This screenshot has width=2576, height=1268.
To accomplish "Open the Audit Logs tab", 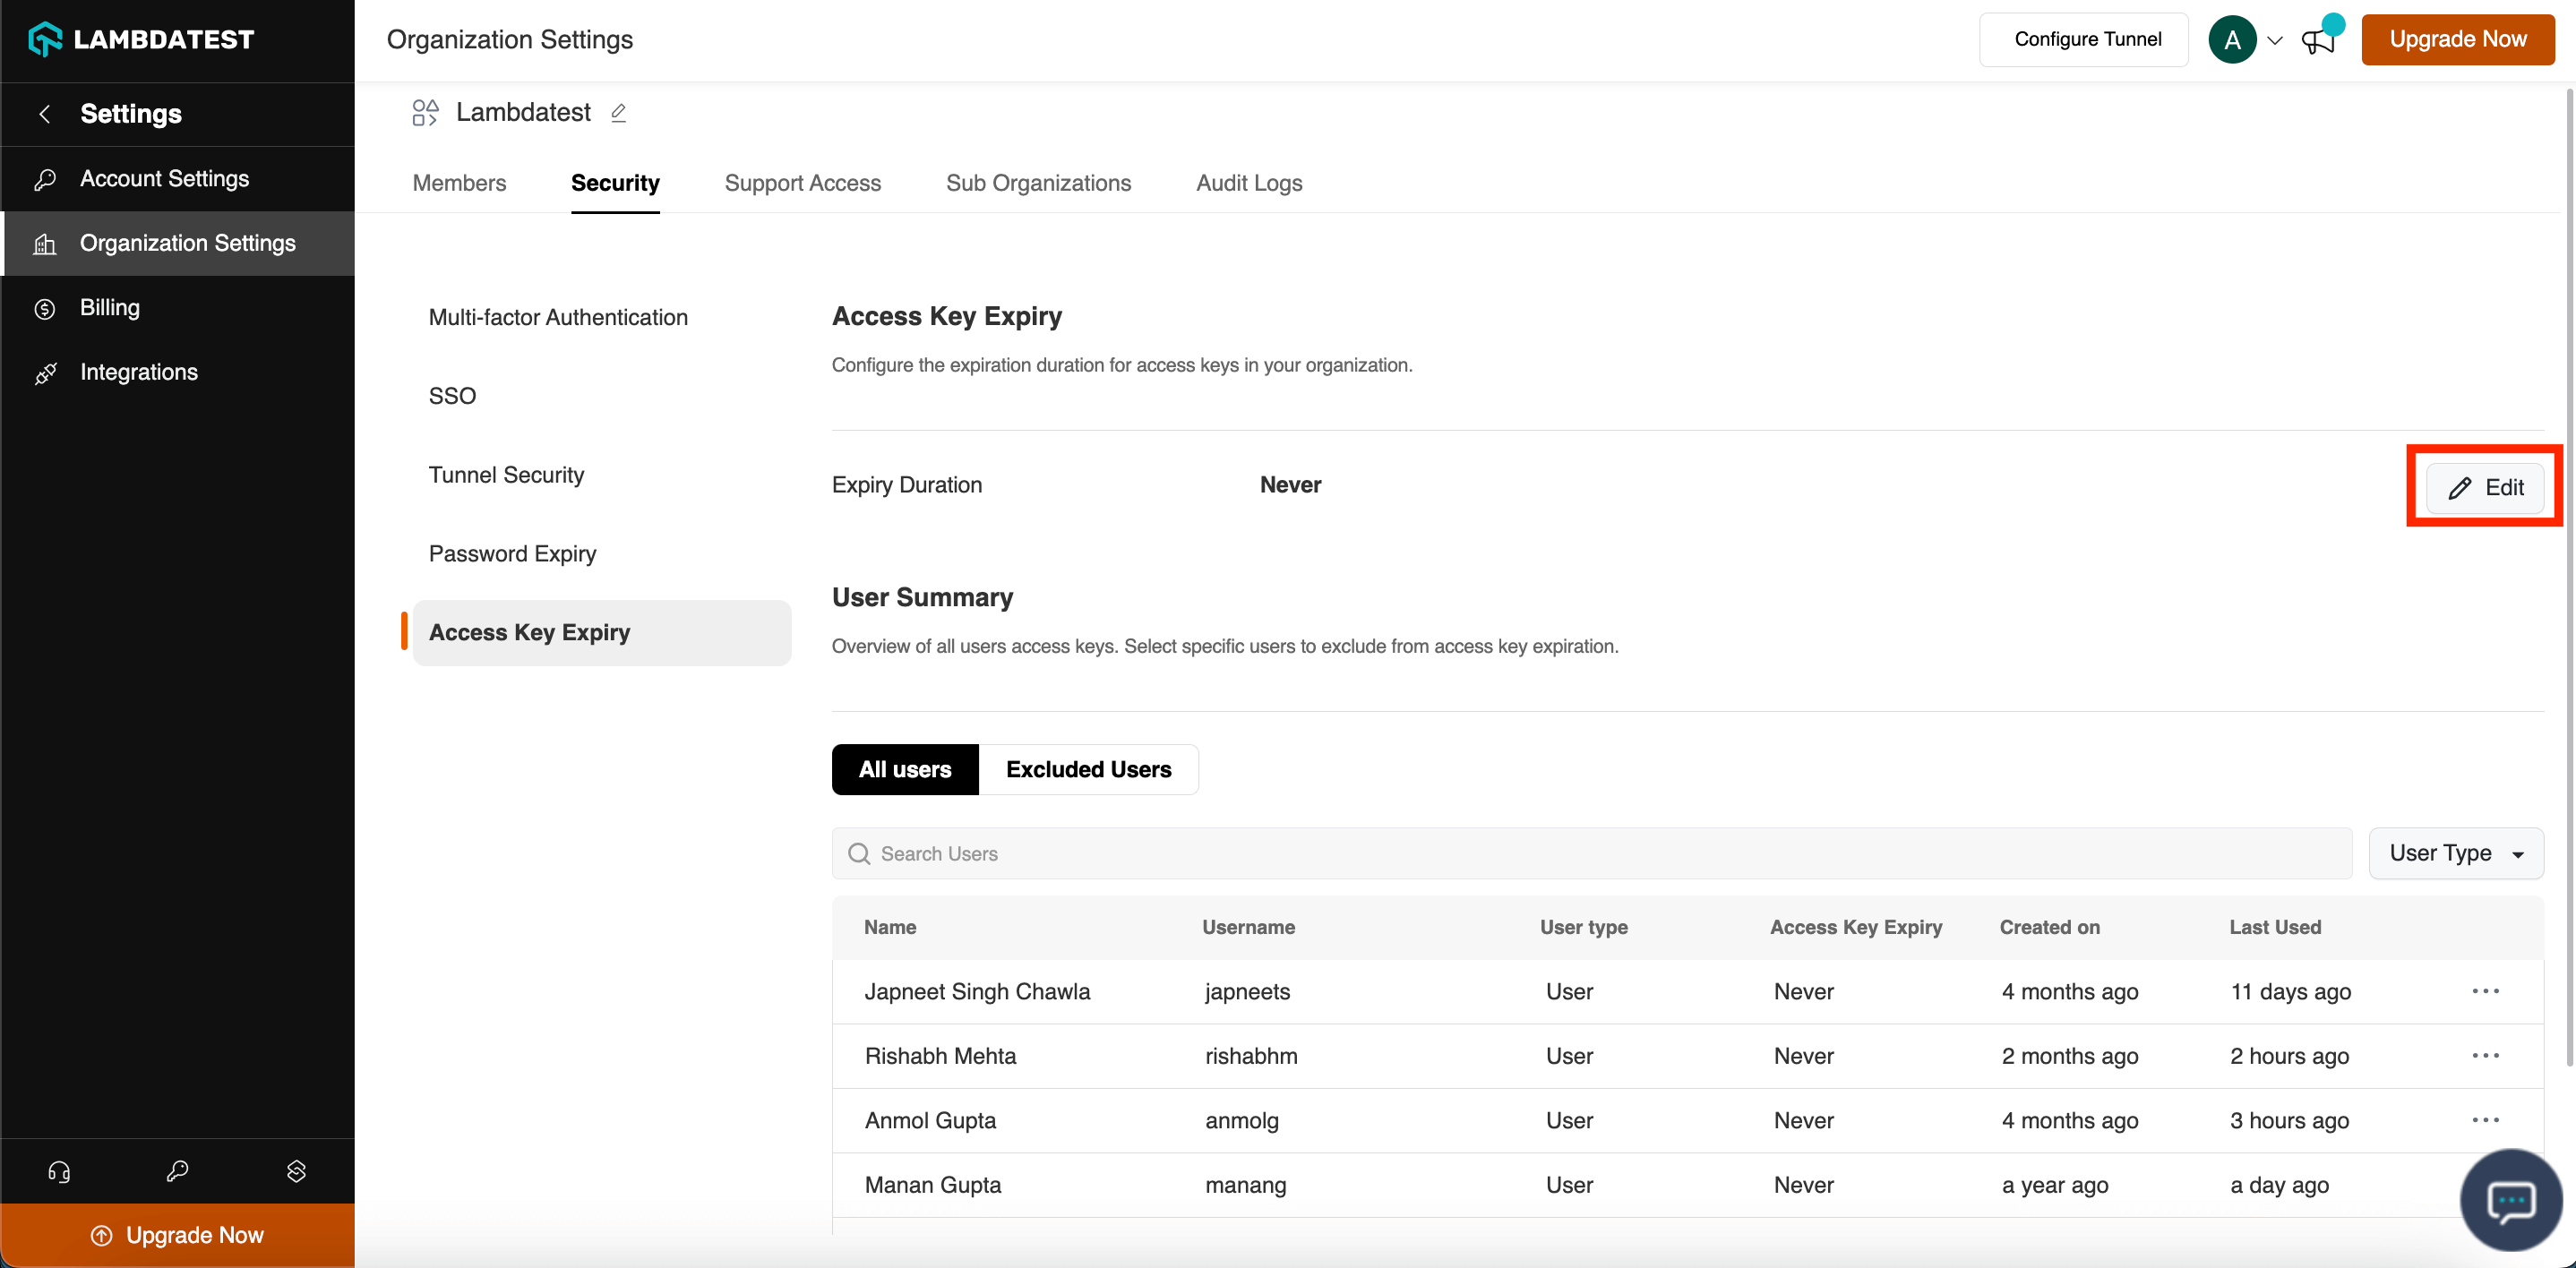I will click(x=1249, y=183).
